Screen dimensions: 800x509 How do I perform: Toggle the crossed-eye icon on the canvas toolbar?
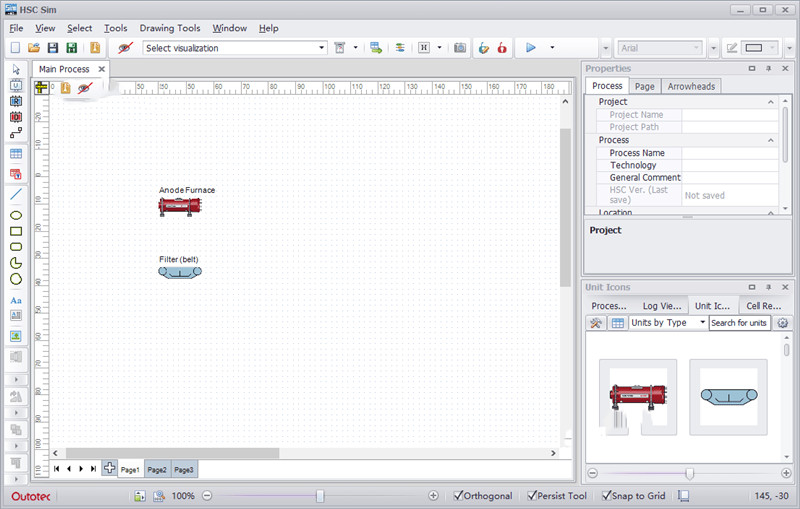point(85,88)
